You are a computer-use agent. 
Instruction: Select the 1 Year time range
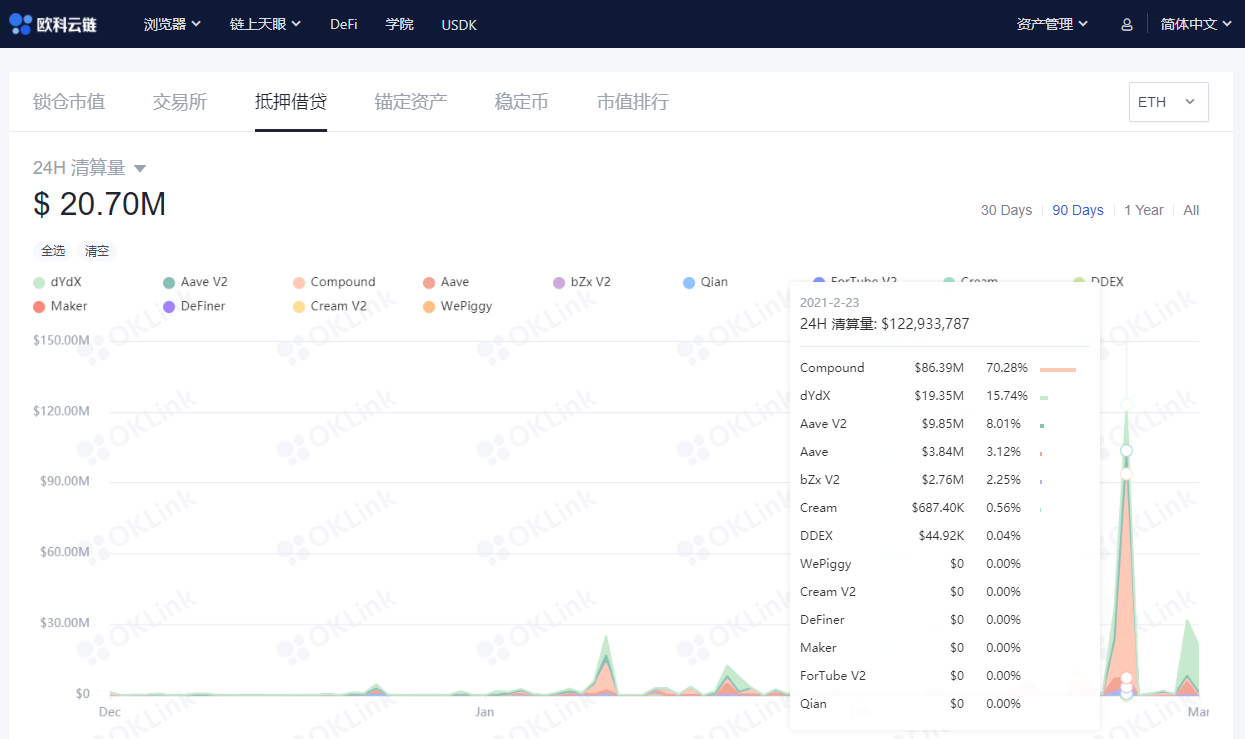[1144, 210]
